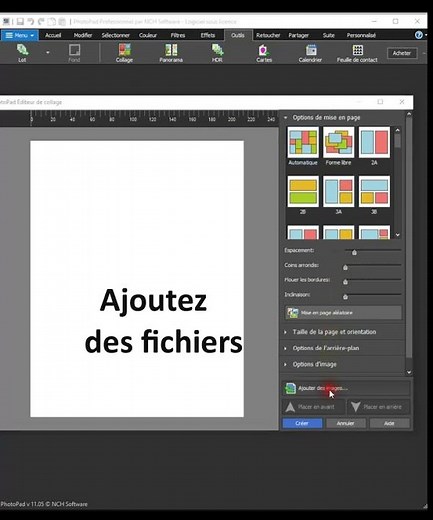Click the Save icon in the title bar
Screen dimensions: 433x520
pyautogui.click(x=20, y=22)
